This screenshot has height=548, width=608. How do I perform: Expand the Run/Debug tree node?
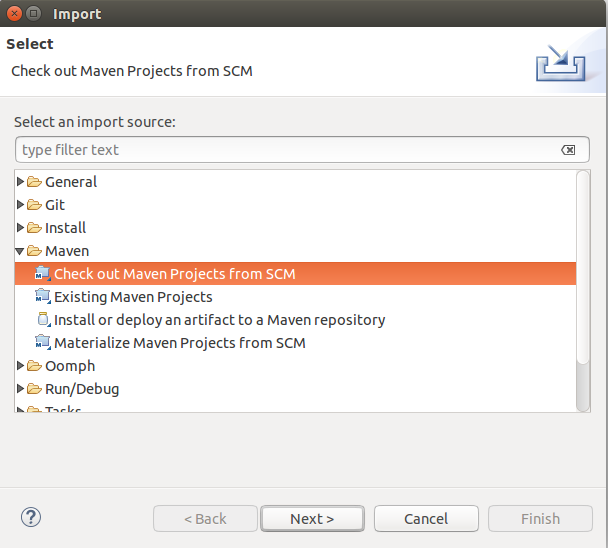pyautogui.click(x=21, y=389)
